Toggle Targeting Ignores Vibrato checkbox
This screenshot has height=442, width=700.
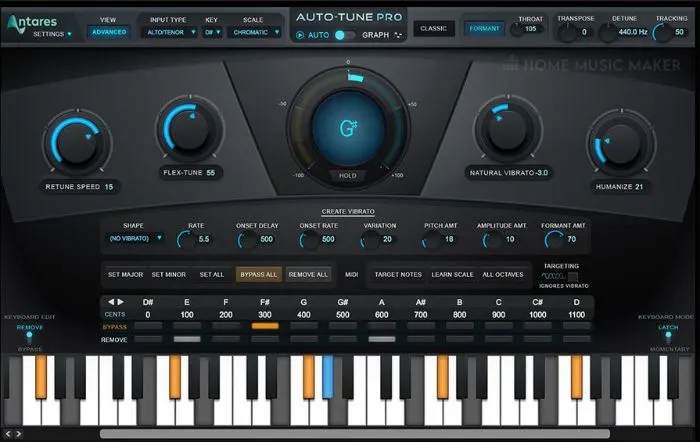click(x=572, y=276)
